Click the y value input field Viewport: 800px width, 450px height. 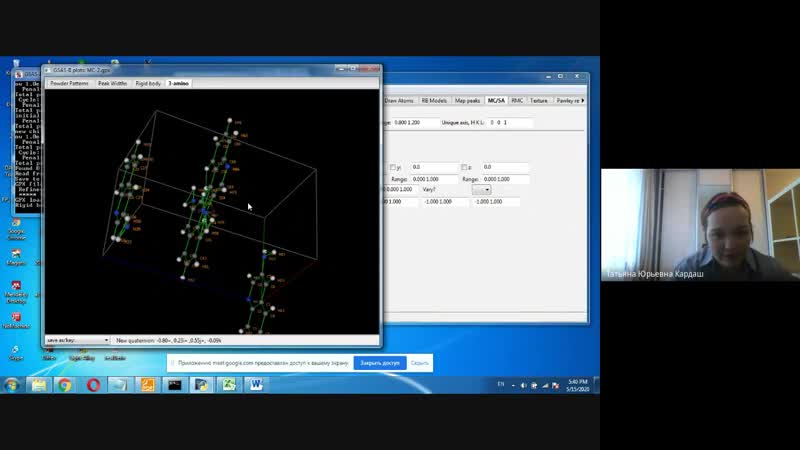[x=435, y=167]
